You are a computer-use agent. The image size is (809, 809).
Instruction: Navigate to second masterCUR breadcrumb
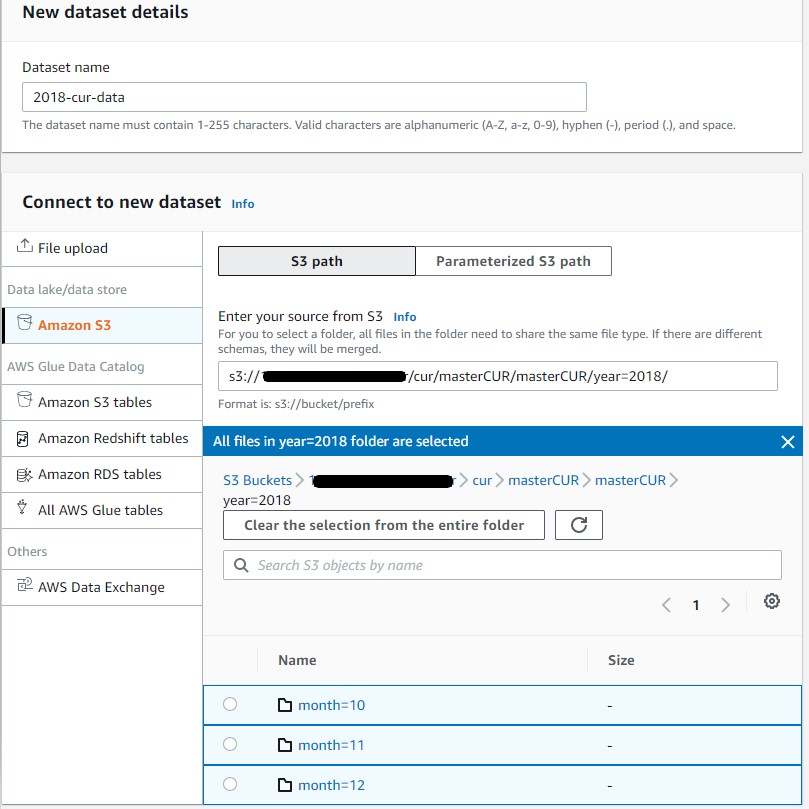(630, 480)
